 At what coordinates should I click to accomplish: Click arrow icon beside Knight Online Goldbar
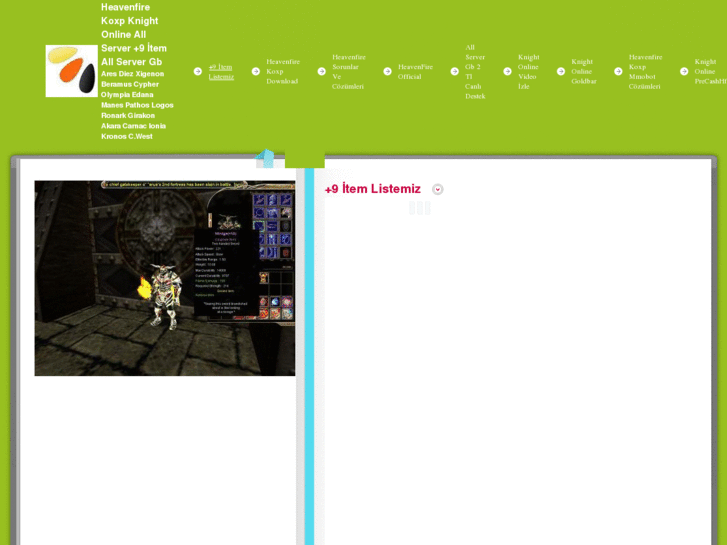[561, 71]
